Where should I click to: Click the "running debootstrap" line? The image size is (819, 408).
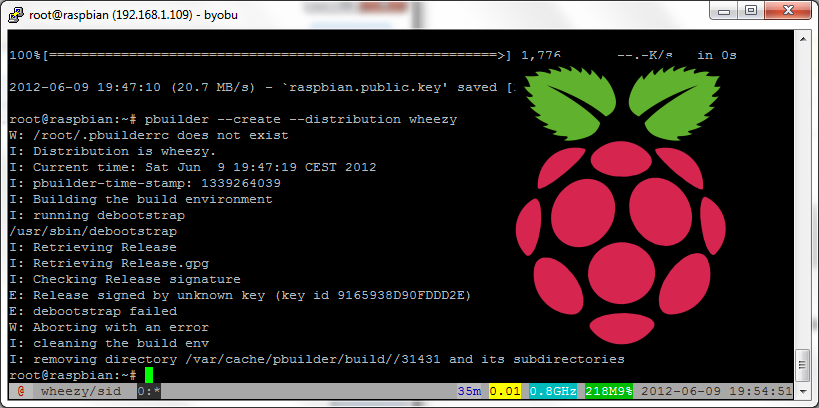(x=97, y=216)
